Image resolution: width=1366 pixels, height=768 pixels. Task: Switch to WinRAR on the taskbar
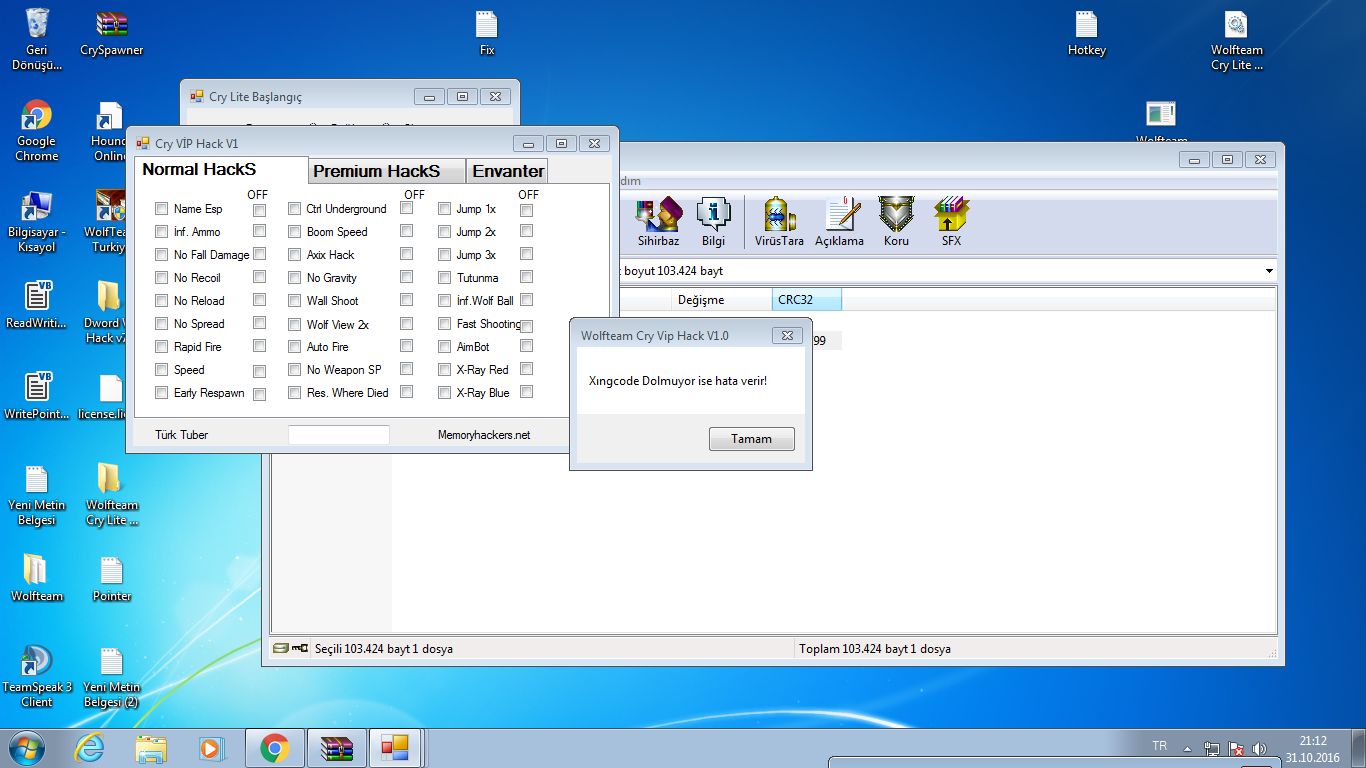pos(335,748)
